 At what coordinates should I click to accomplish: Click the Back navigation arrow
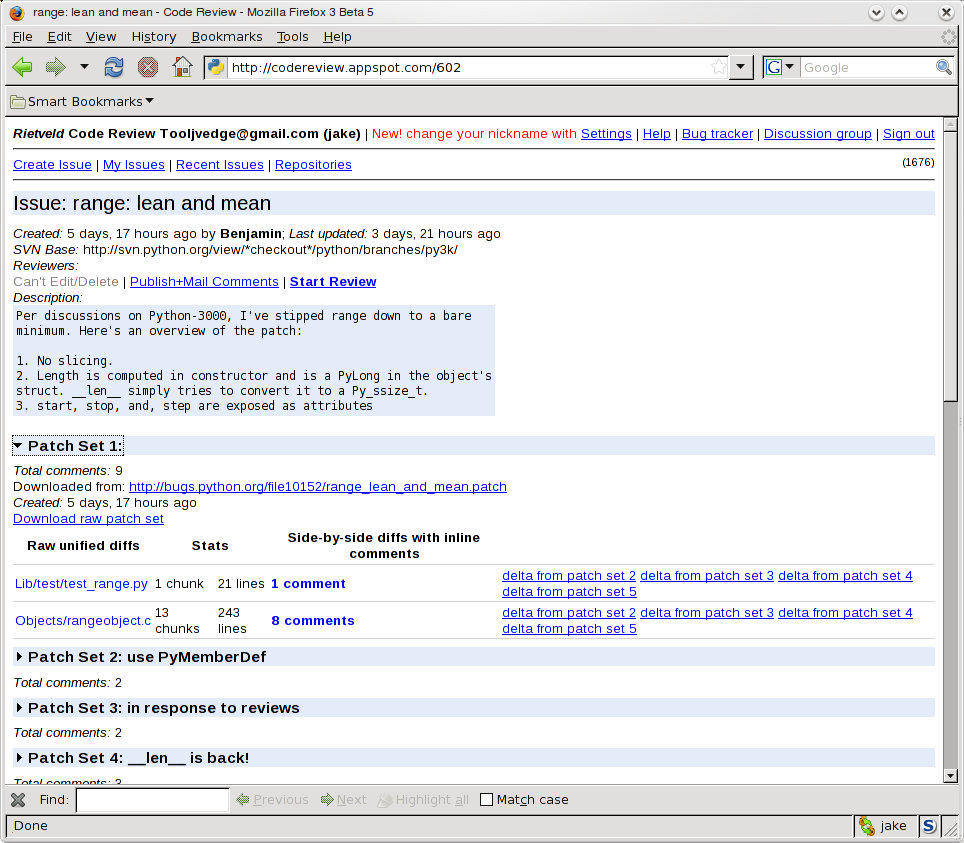click(x=22, y=67)
